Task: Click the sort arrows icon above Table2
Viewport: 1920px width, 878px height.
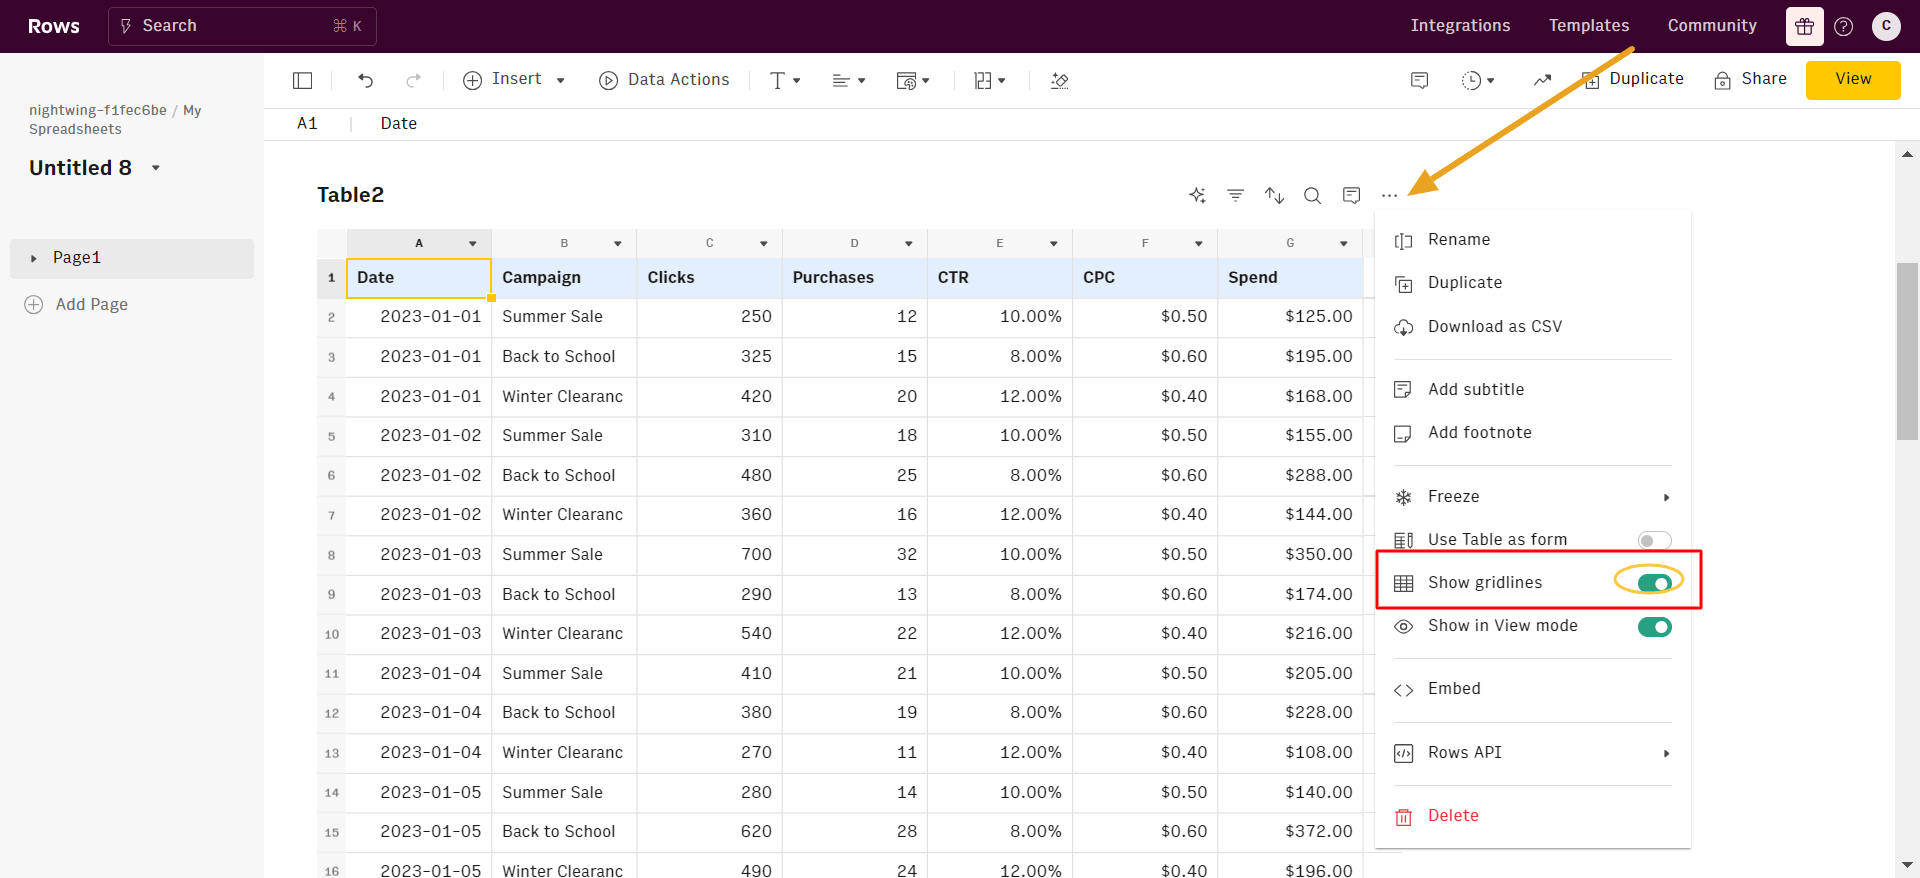Action: tap(1274, 195)
